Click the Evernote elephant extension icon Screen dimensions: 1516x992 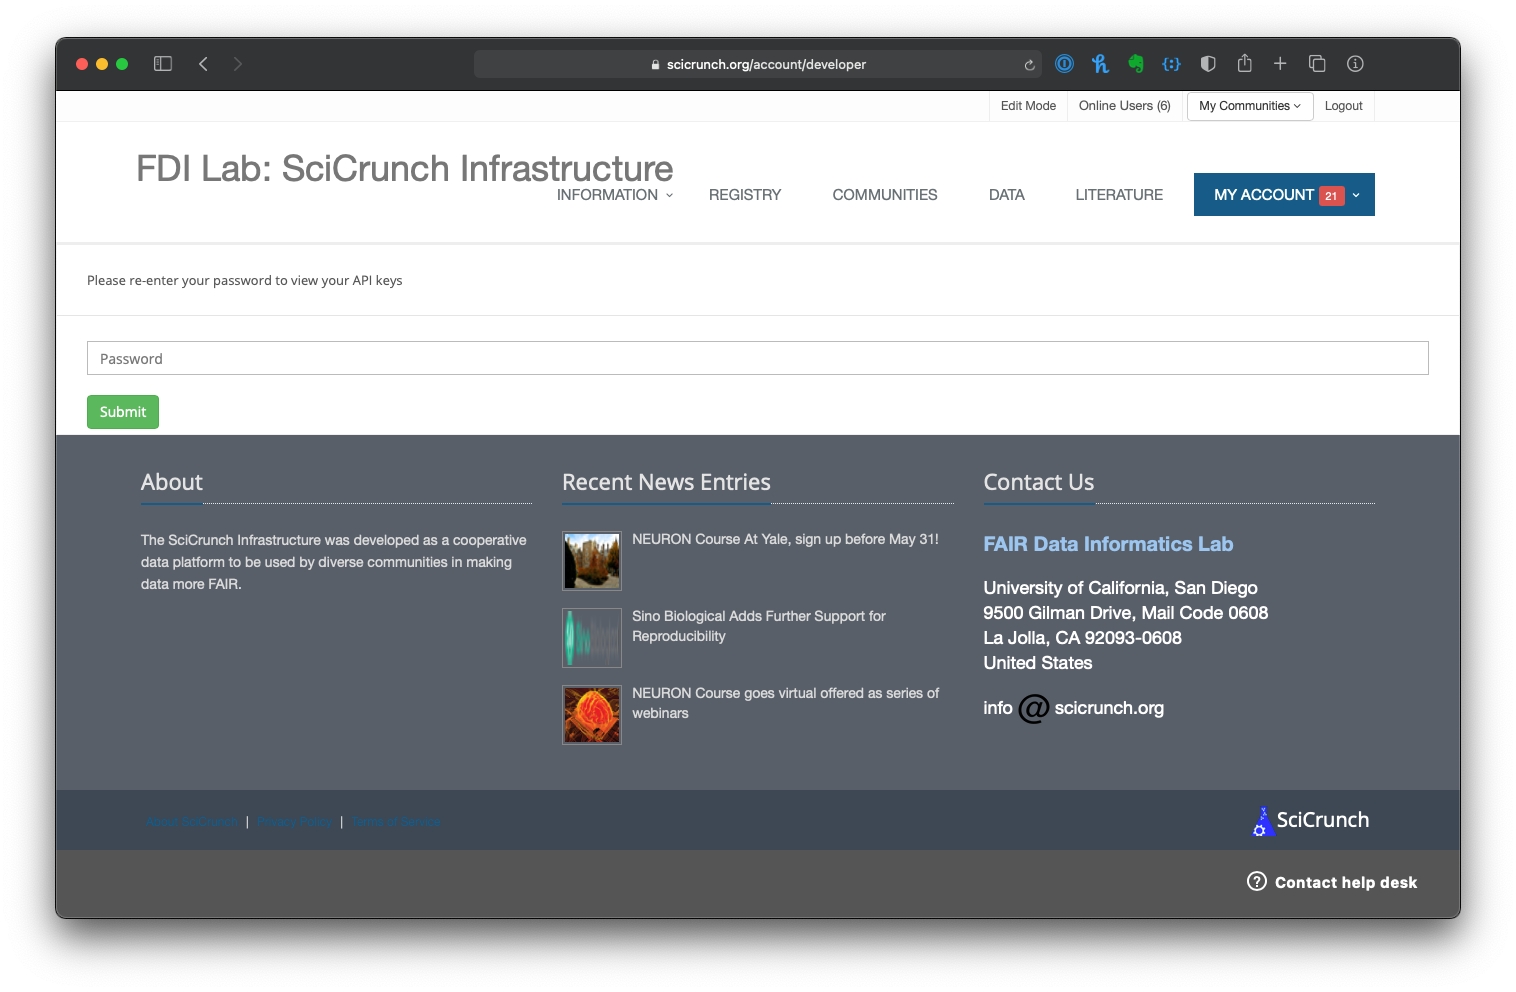[x=1136, y=64]
